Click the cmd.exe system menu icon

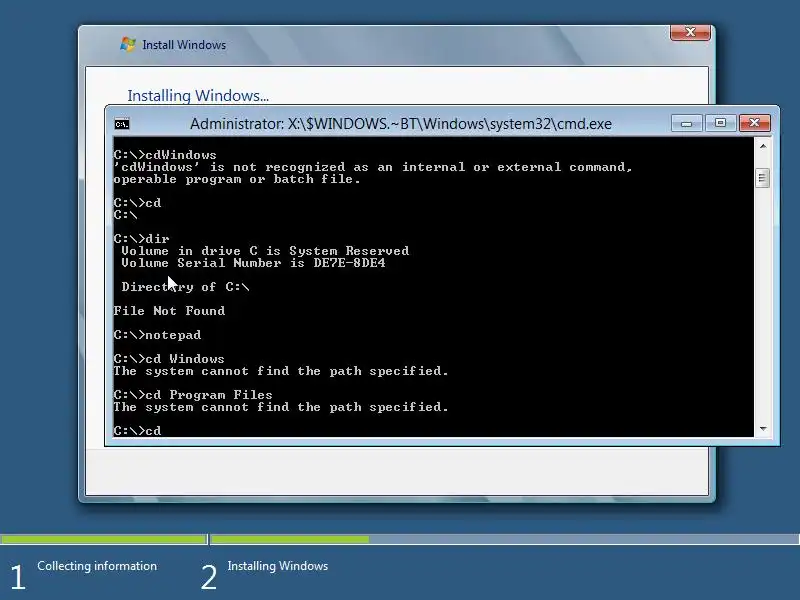[x=122, y=124]
